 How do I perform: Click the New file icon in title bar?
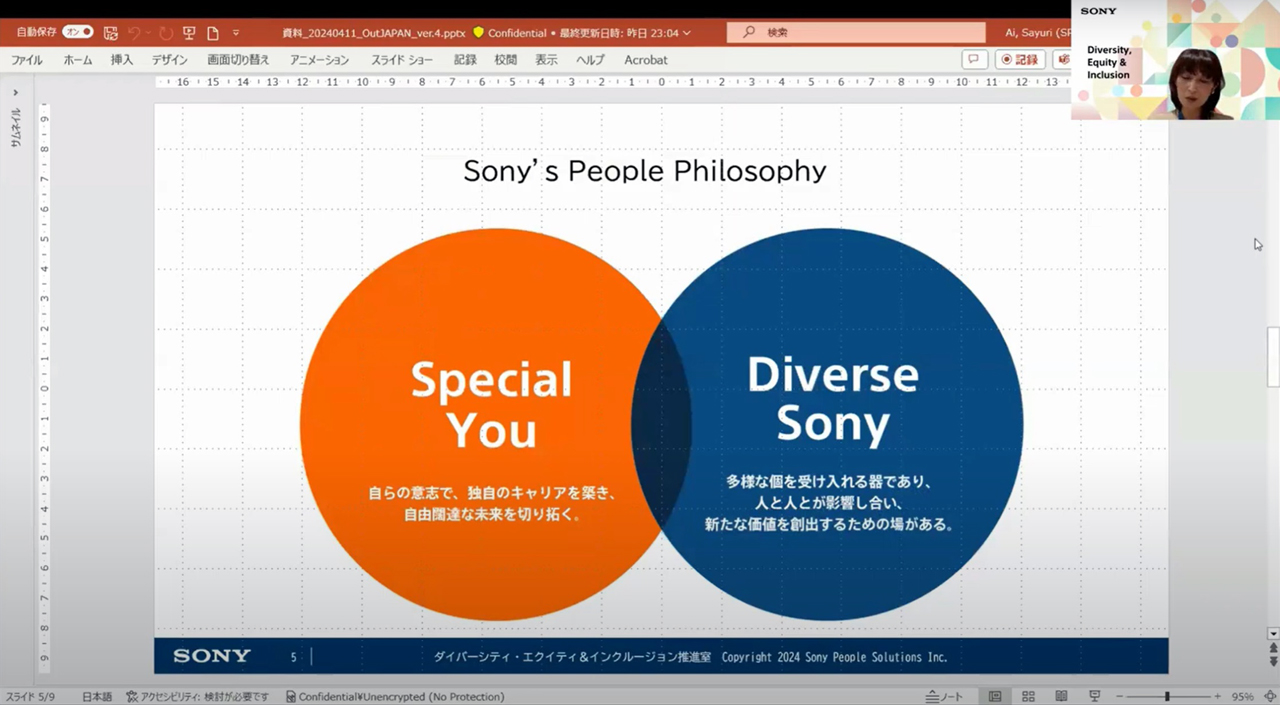tap(213, 33)
